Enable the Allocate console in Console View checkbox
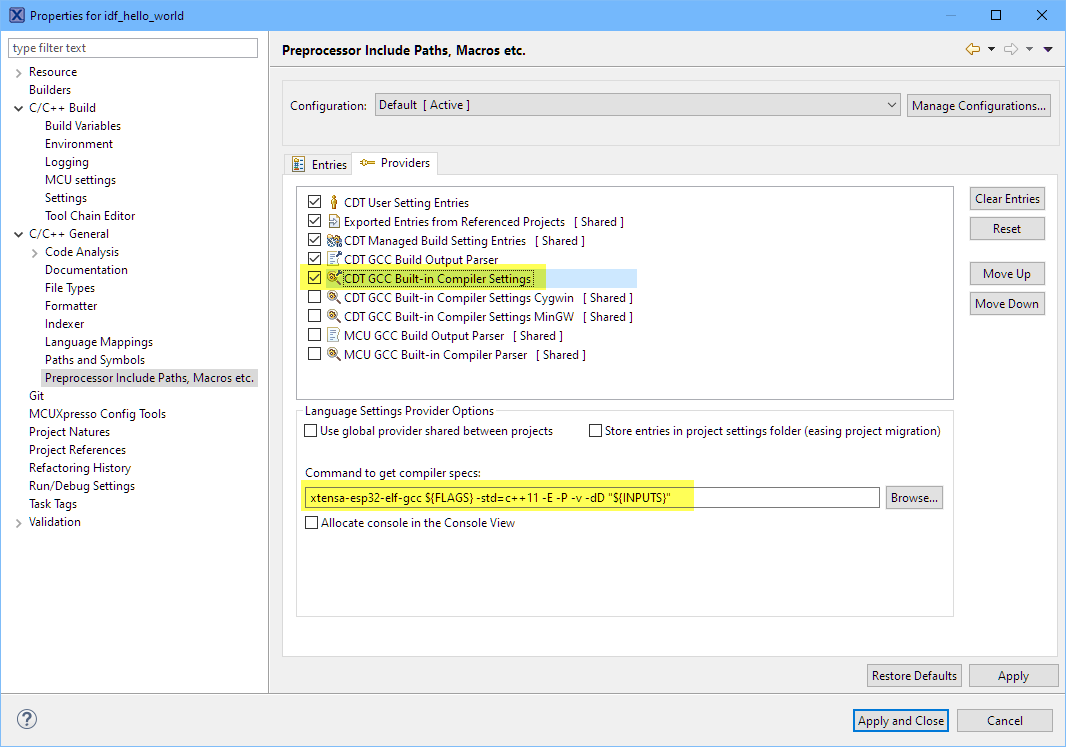 (x=312, y=523)
